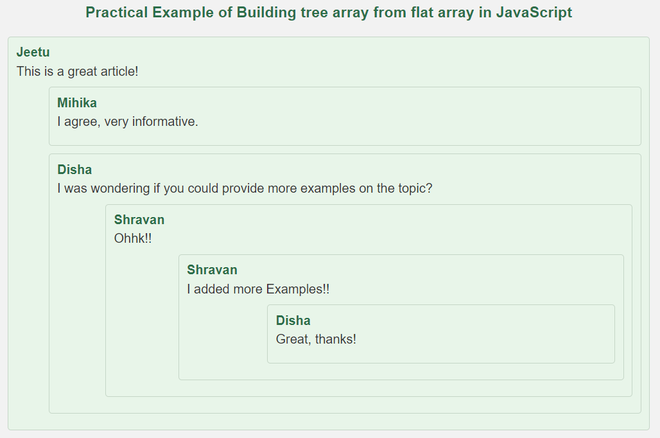
Task: Click the author name Jeetu
Action: coord(33,52)
